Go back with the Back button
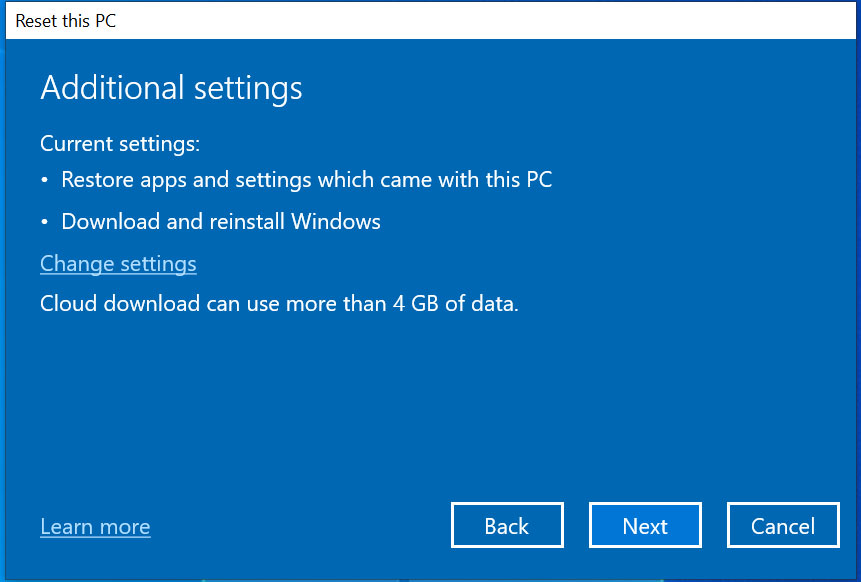The width and height of the screenshot is (861, 582). [x=507, y=525]
